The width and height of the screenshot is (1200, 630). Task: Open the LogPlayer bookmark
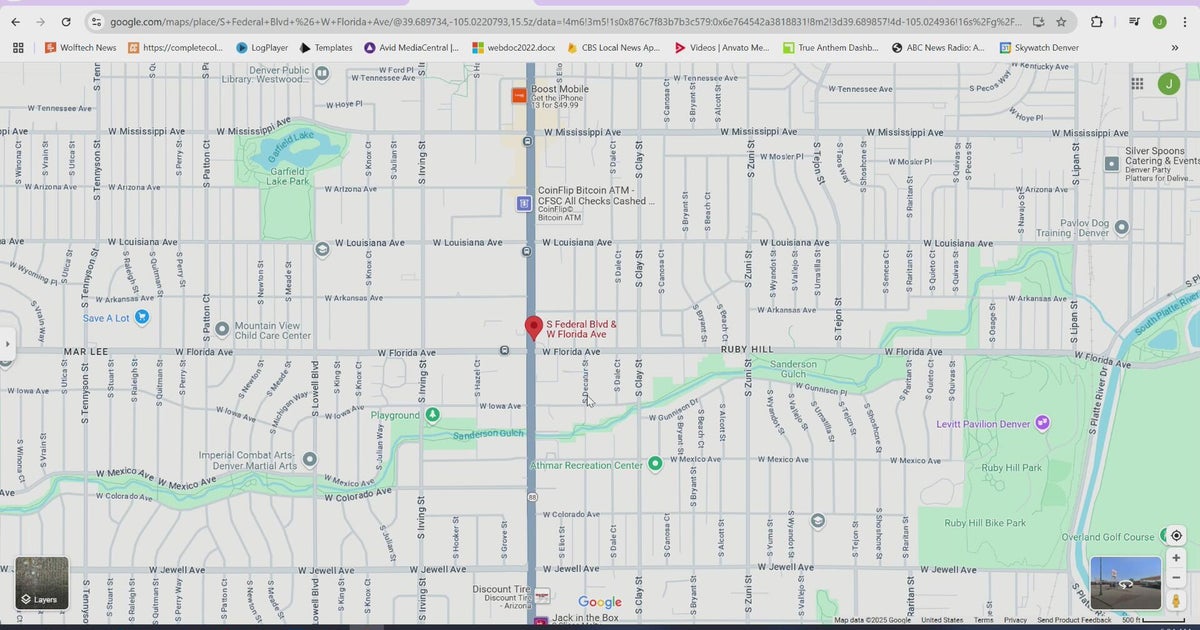(x=262, y=47)
